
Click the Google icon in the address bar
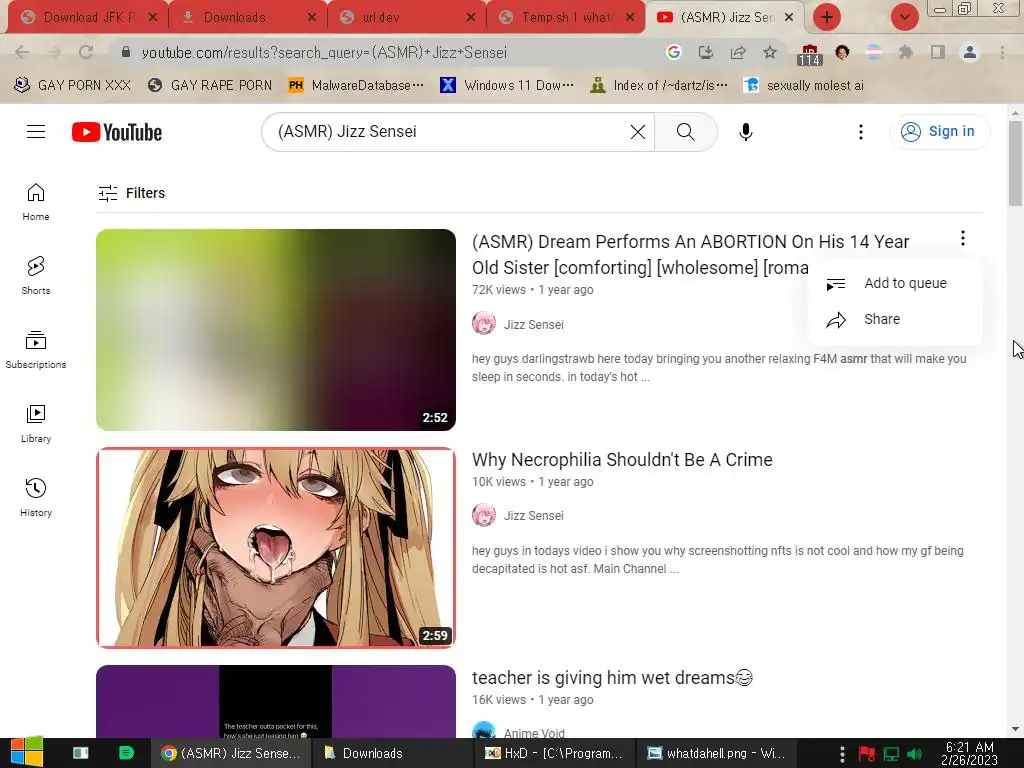[674, 52]
